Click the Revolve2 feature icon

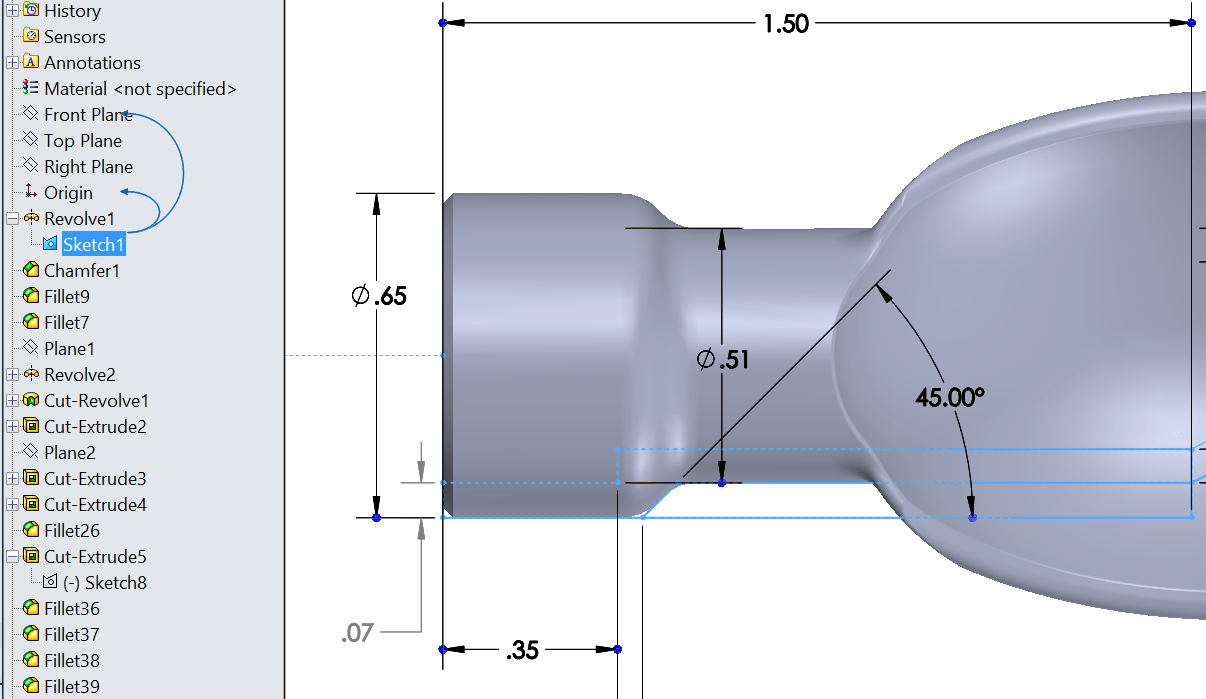pos(30,374)
